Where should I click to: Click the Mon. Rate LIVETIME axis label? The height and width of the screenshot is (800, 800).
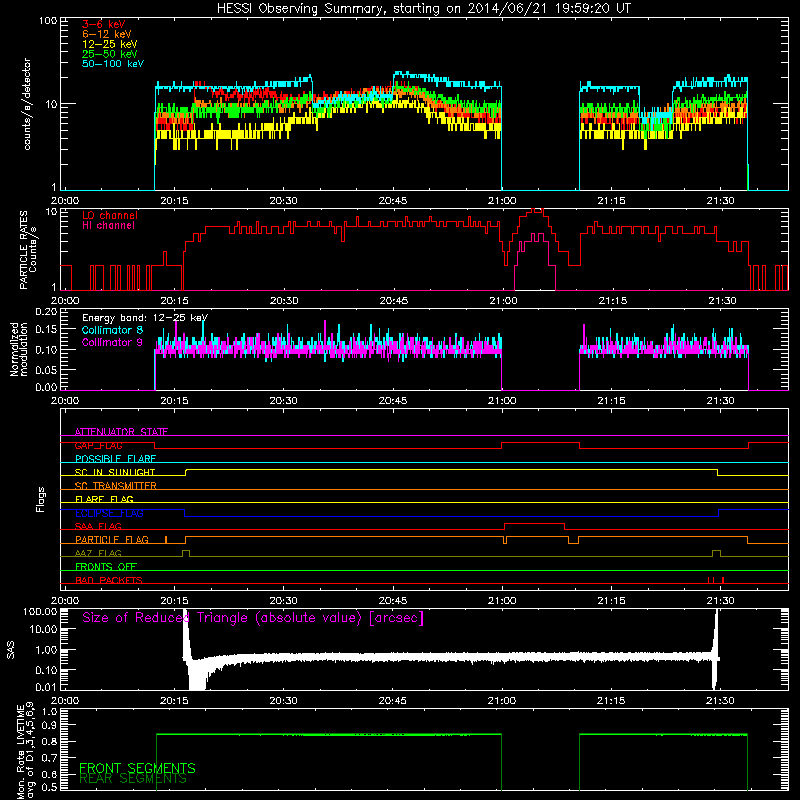26,751
